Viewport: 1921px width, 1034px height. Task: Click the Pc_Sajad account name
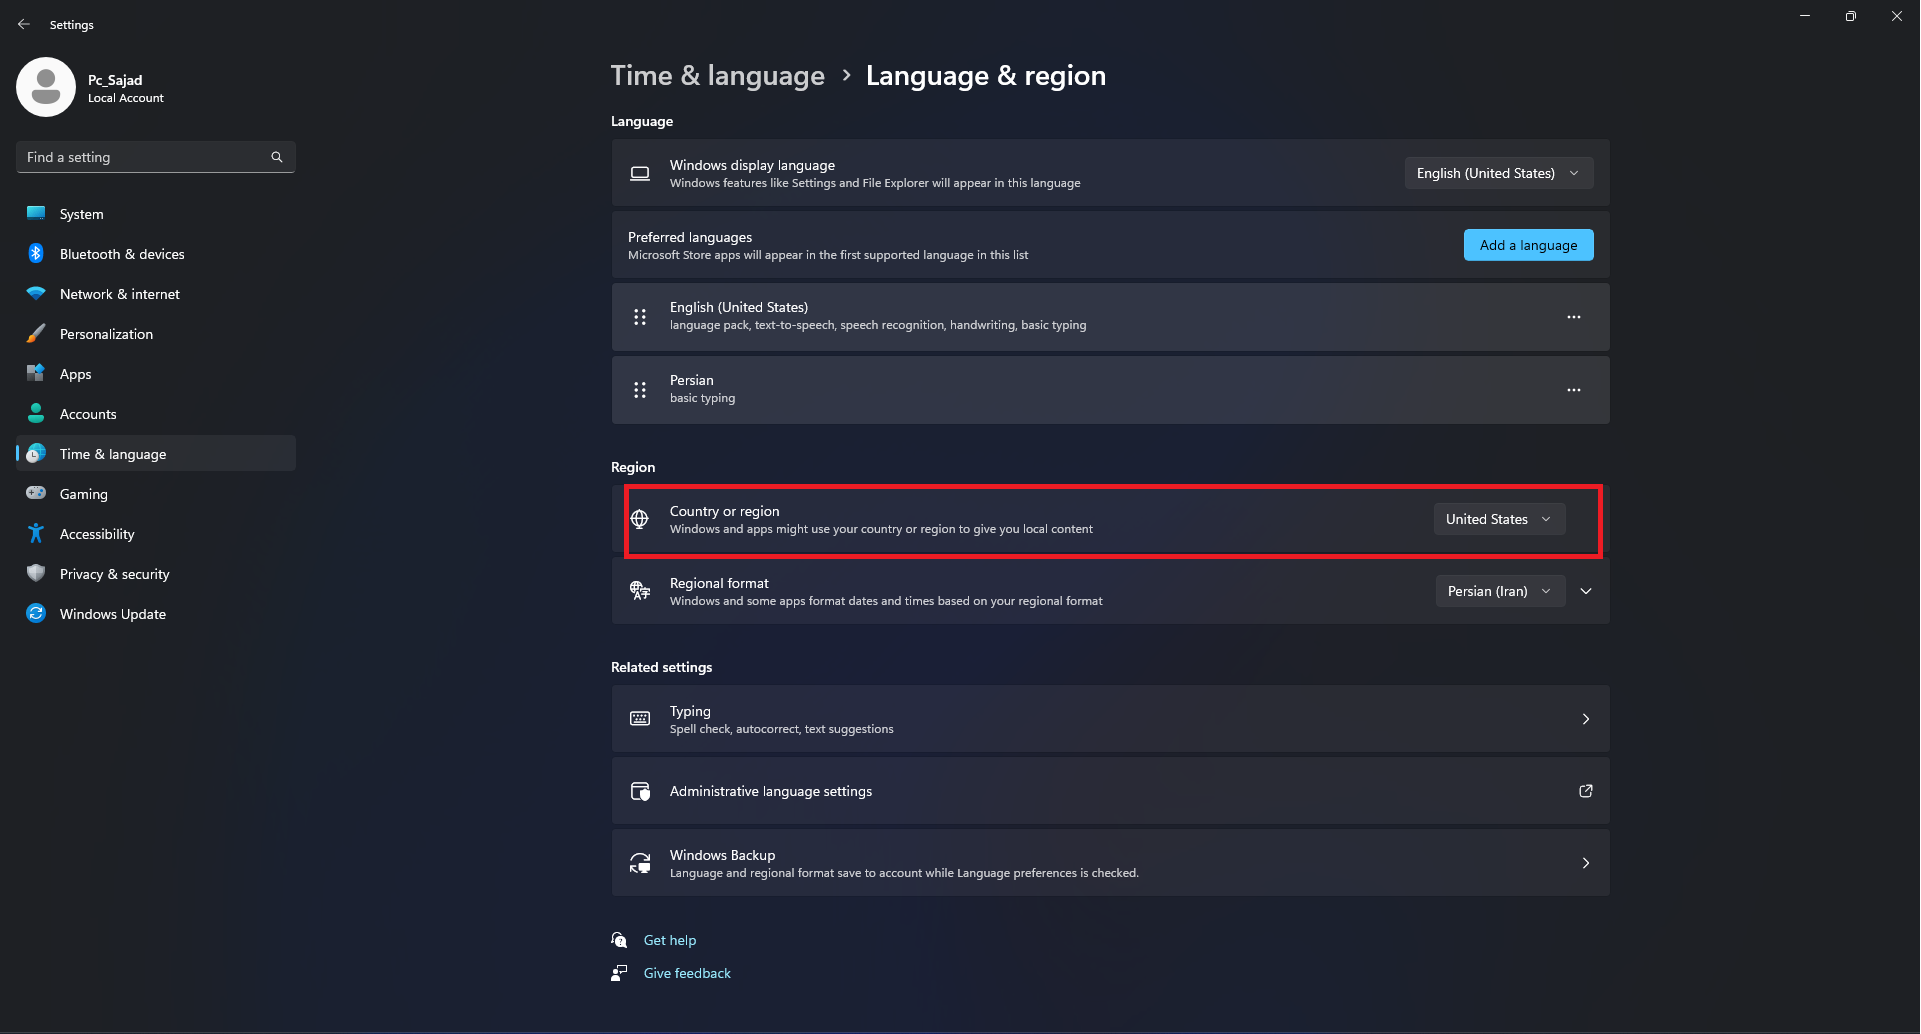pos(115,80)
